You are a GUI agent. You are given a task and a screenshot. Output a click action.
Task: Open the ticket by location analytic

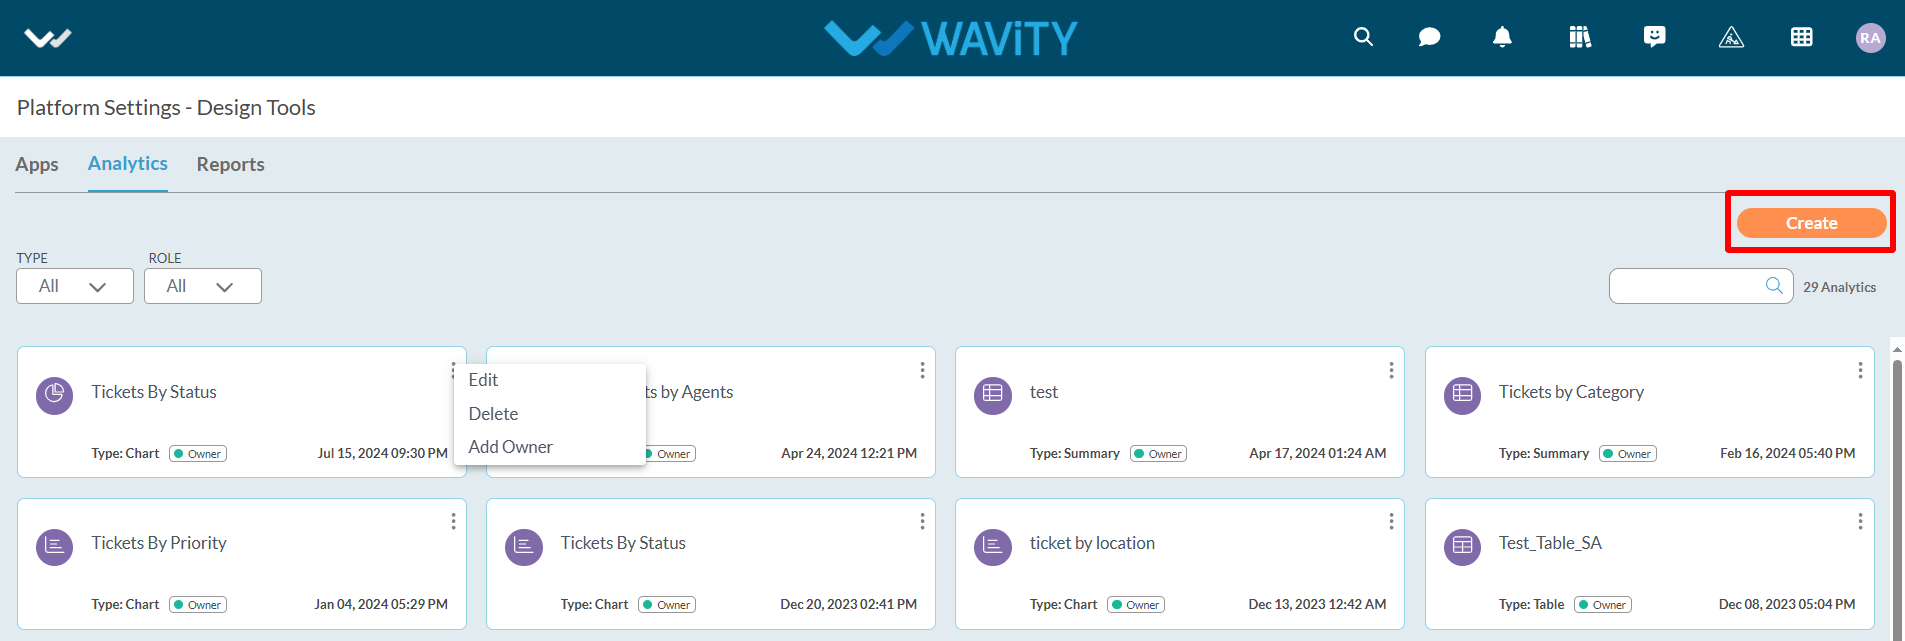pyautogui.click(x=1092, y=543)
